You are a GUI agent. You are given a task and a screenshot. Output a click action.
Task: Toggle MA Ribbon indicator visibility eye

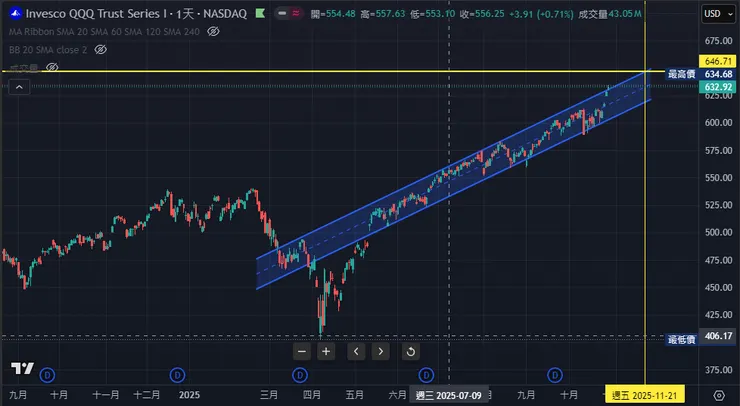[x=213, y=32]
